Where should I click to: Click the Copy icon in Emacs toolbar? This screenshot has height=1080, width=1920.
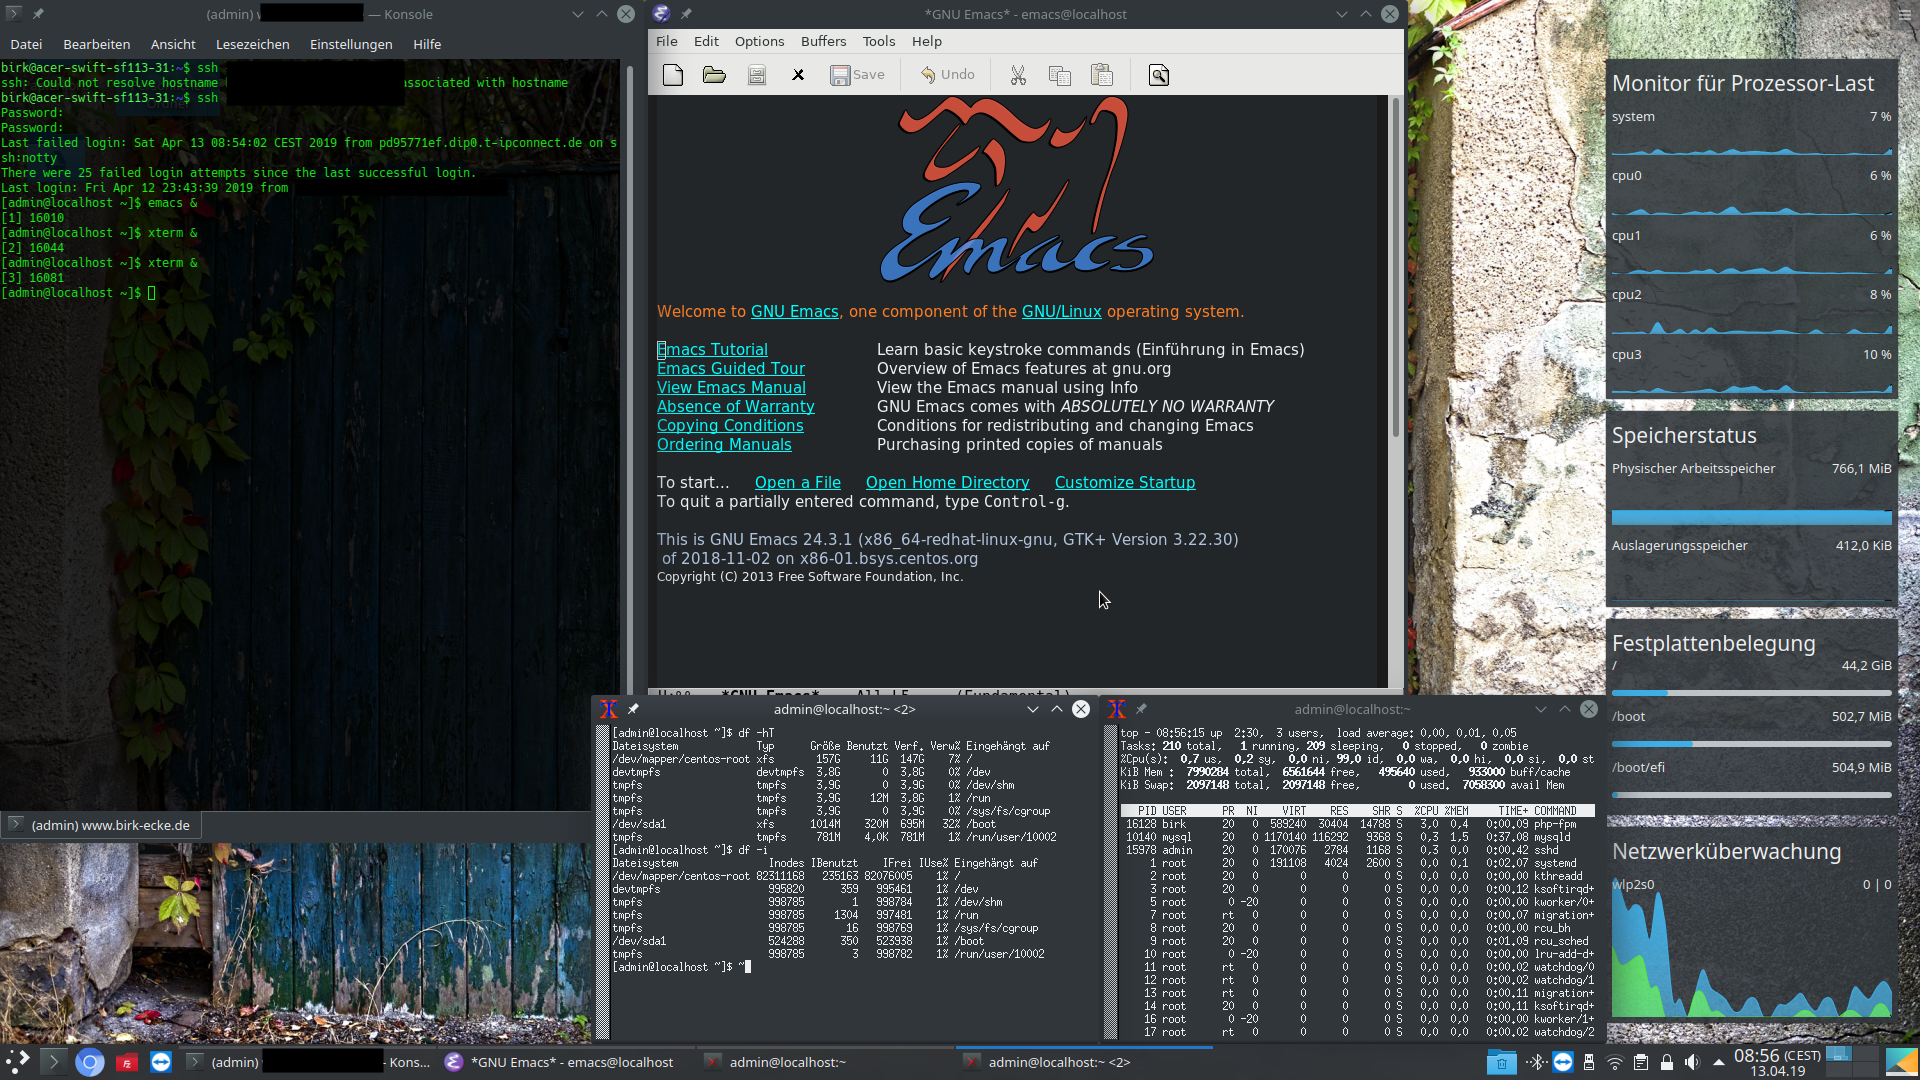tap(1059, 75)
